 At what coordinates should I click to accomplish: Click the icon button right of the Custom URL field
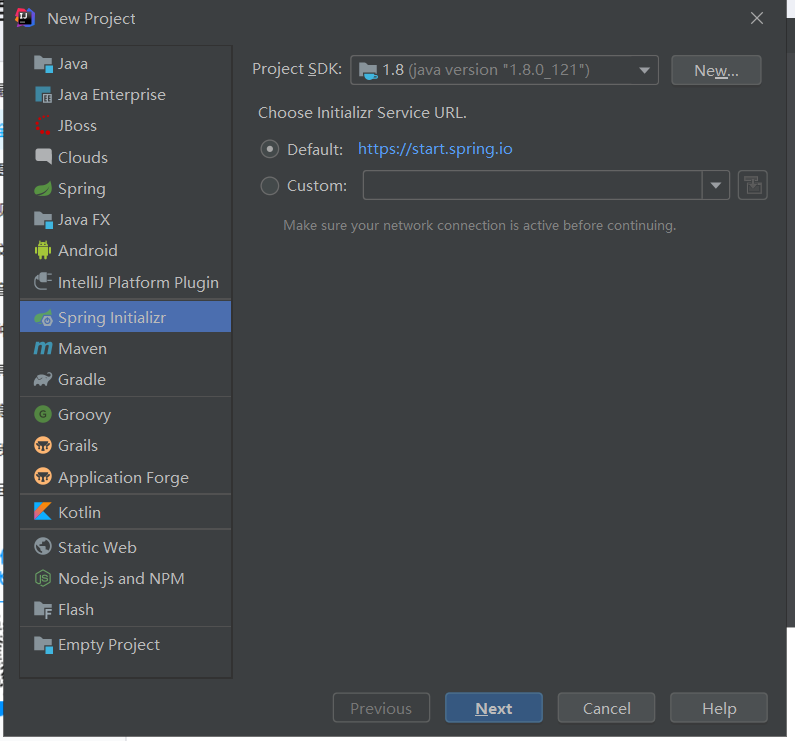pos(752,185)
